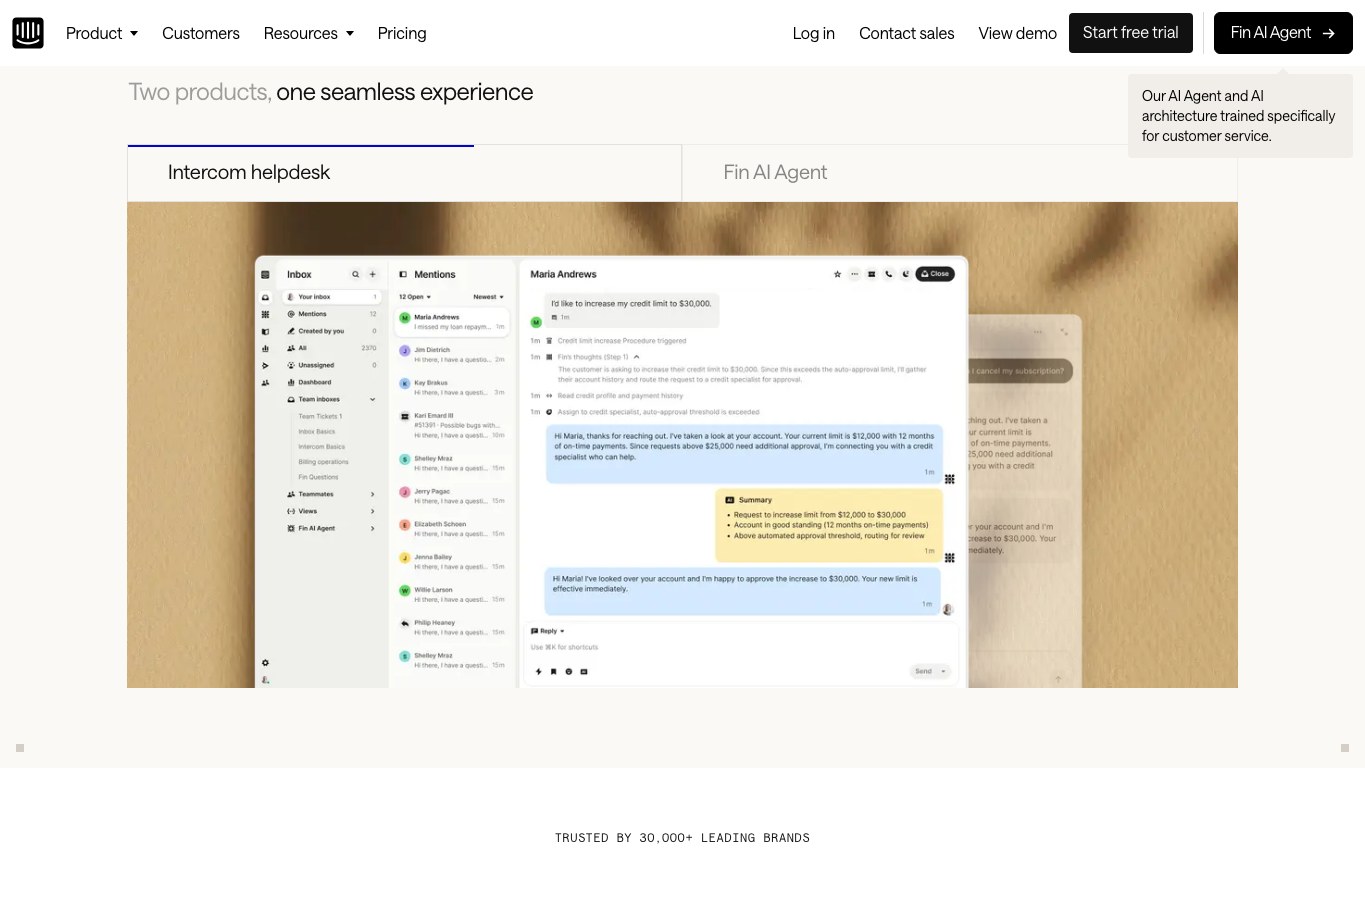Click the Log in link

pyautogui.click(x=814, y=33)
